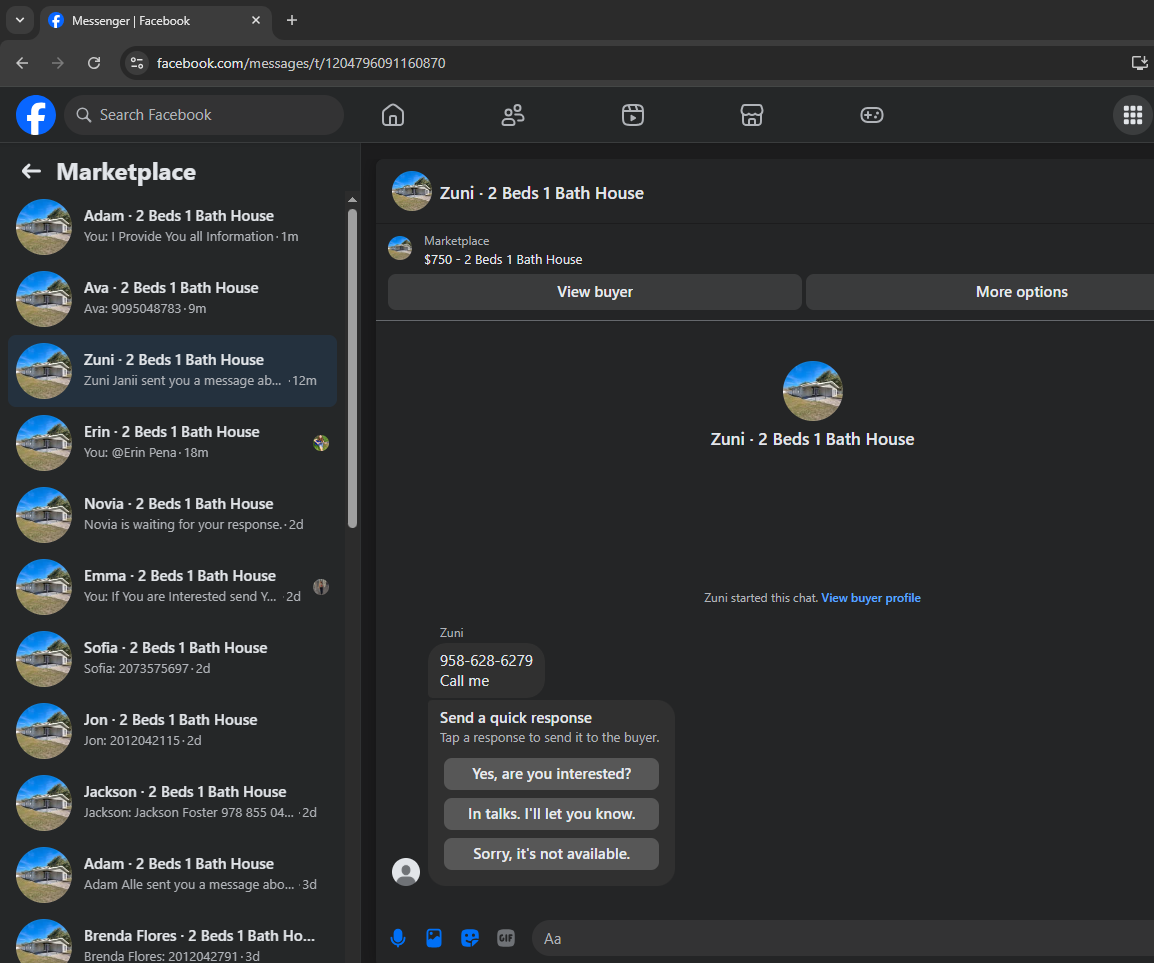Select the Zuni conversation in list
The image size is (1154, 963).
[x=172, y=371]
